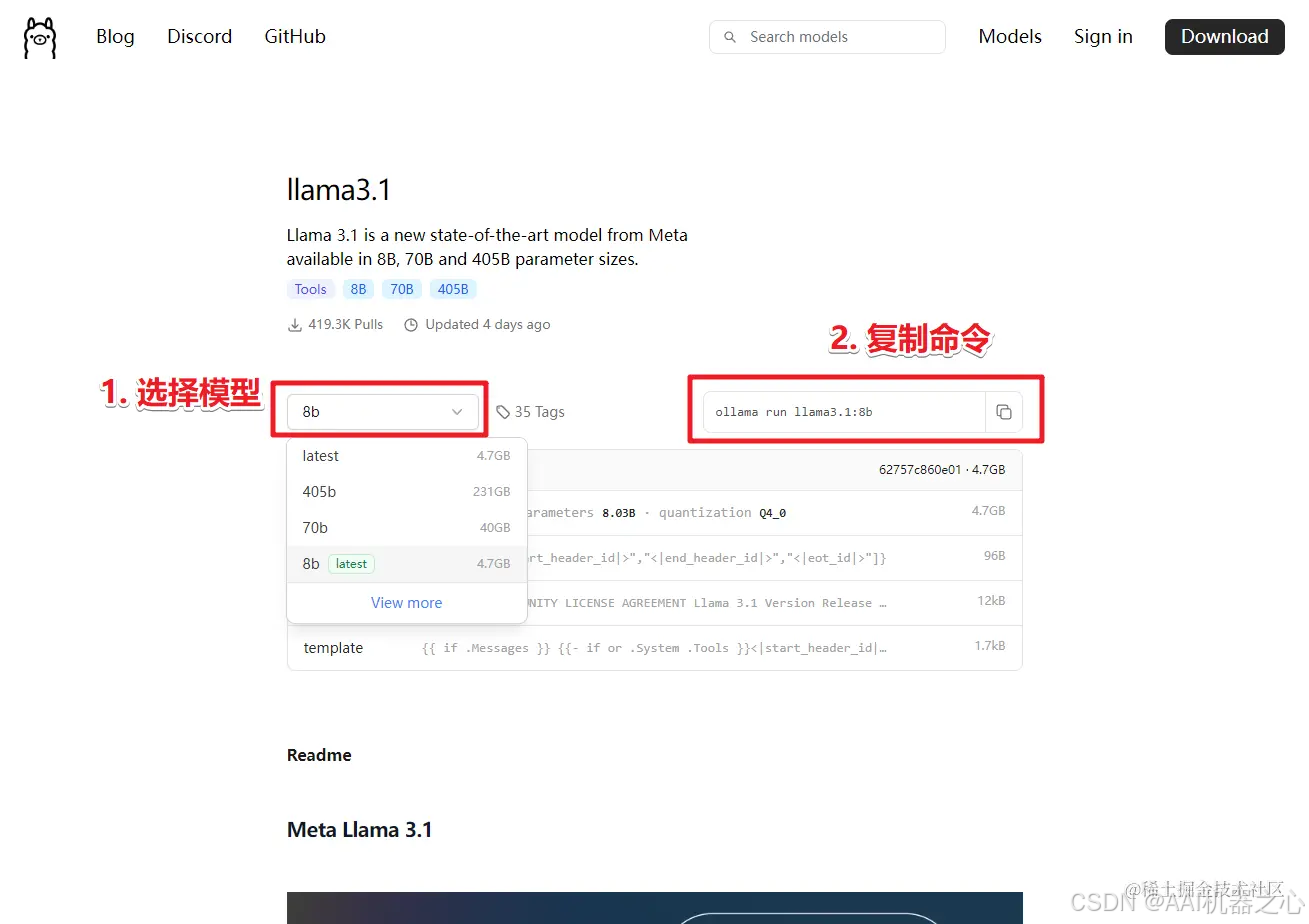The height and width of the screenshot is (924, 1309).
Task: Click the dropdown chevron arrow
Action: (457, 412)
